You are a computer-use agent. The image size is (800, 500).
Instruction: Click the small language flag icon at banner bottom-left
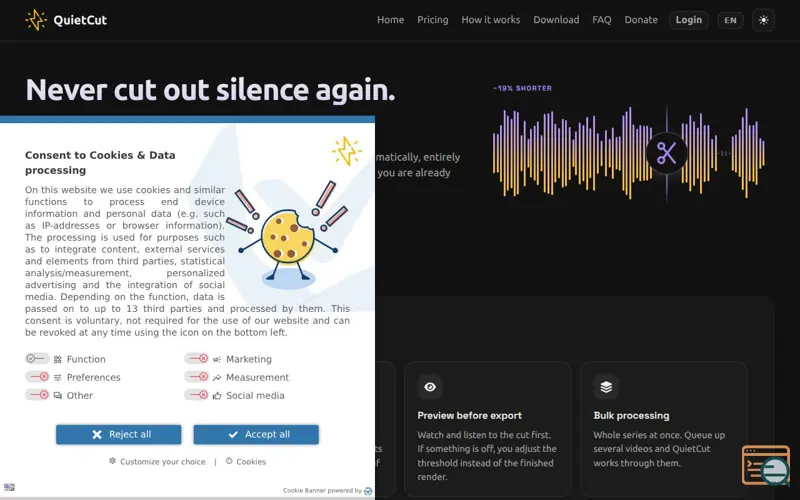9,487
